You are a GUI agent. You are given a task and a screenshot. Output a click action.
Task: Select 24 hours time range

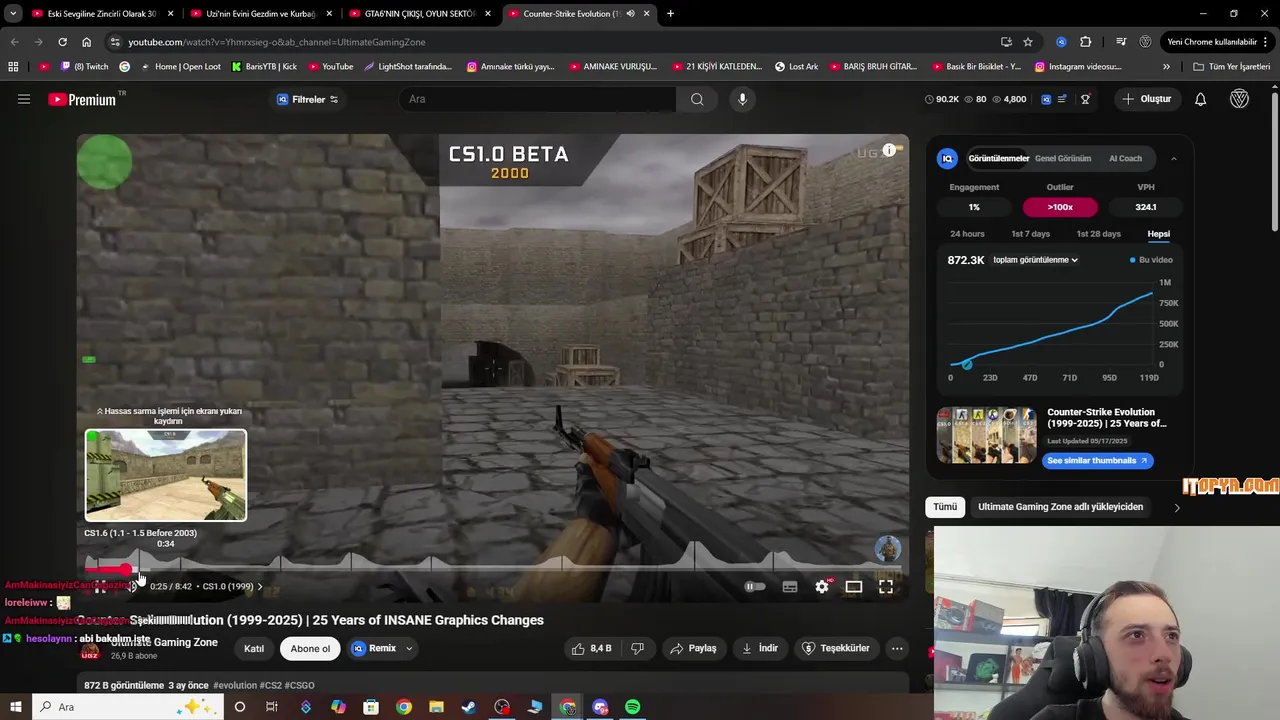pyautogui.click(x=967, y=234)
